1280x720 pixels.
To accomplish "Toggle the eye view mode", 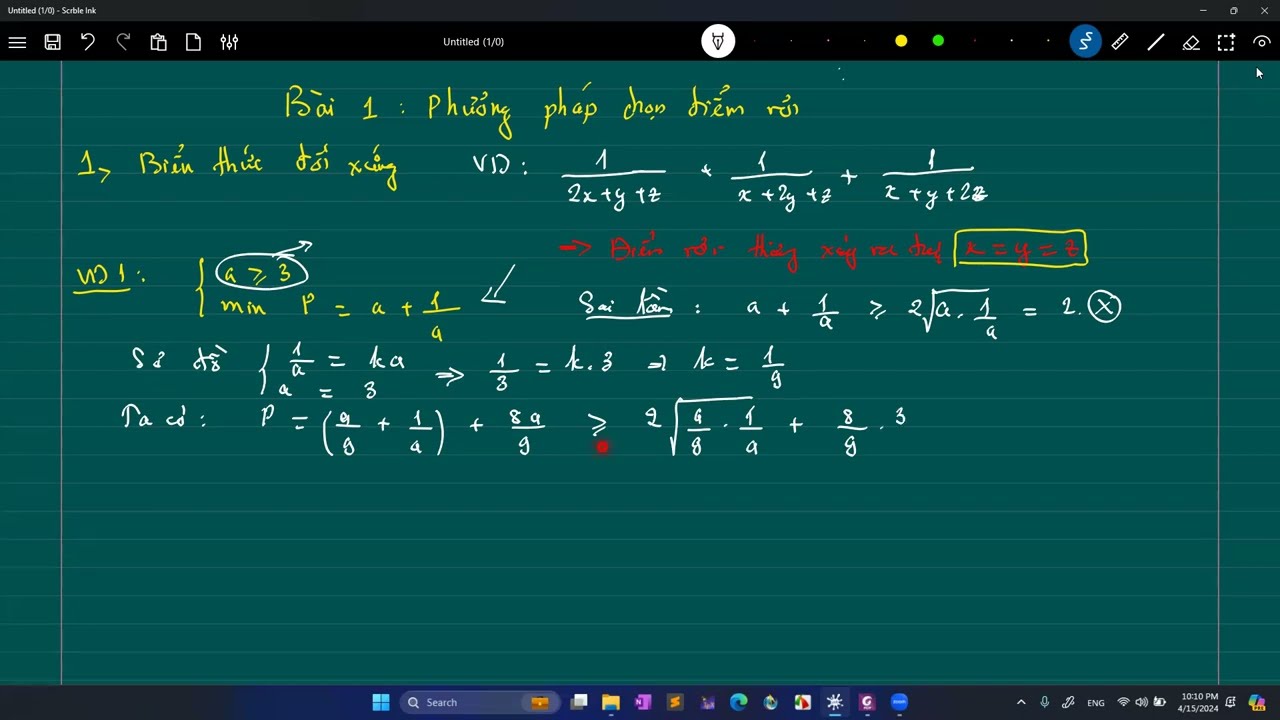I will [x=1262, y=42].
